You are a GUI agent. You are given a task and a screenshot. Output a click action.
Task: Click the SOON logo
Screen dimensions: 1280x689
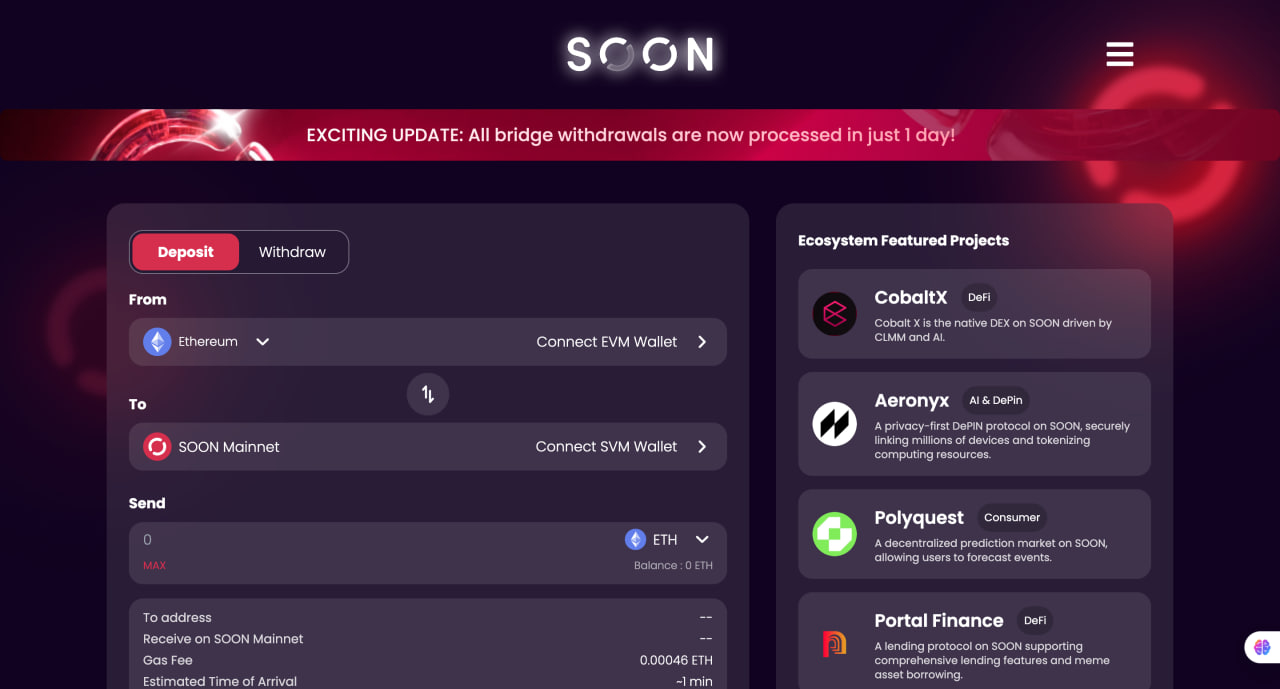point(640,54)
